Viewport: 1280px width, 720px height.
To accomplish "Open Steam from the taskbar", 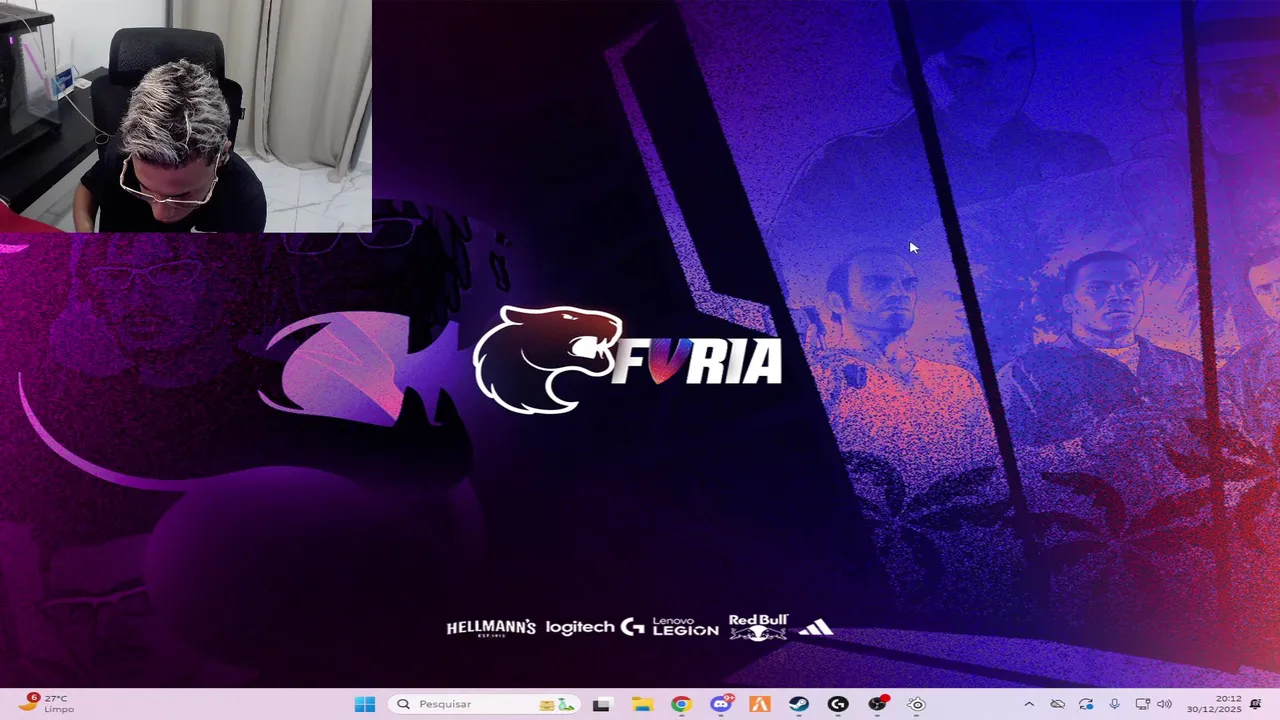I will [x=799, y=704].
